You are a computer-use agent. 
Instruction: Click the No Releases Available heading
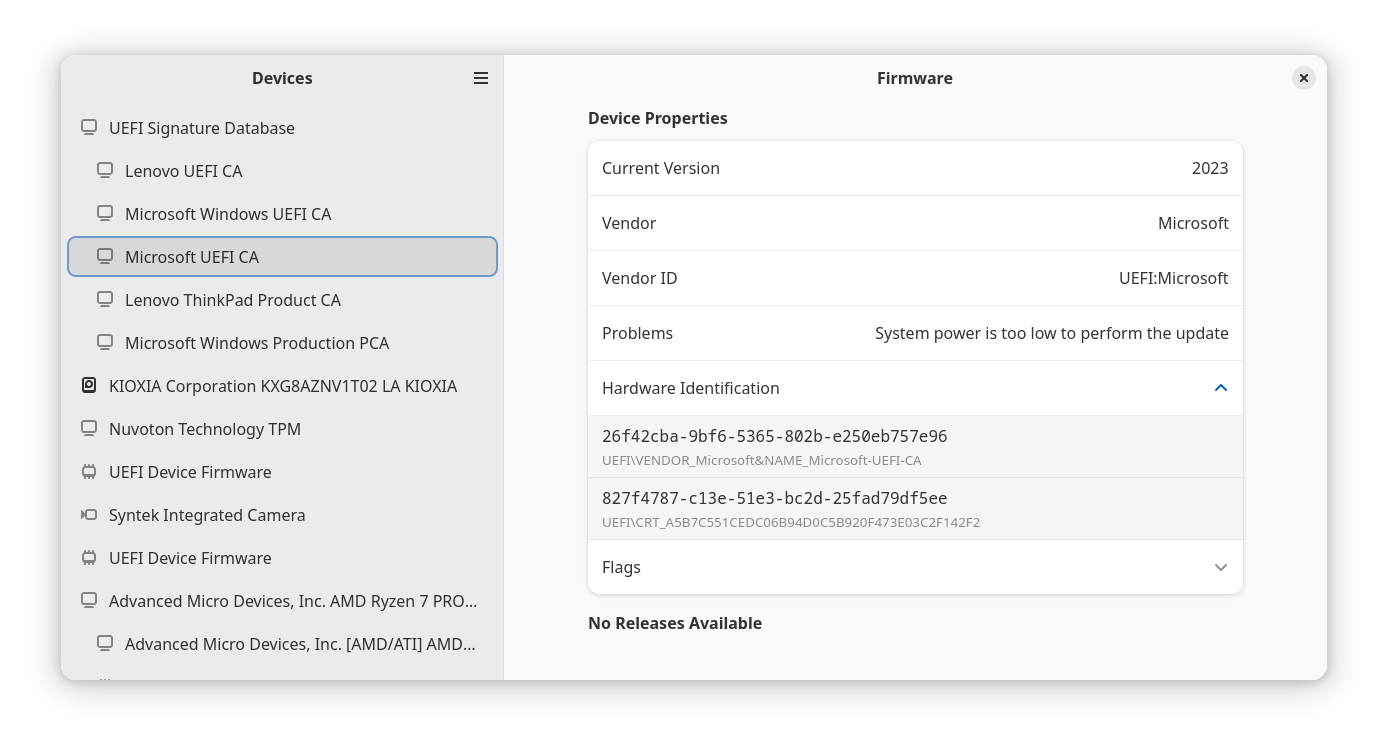(x=675, y=623)
